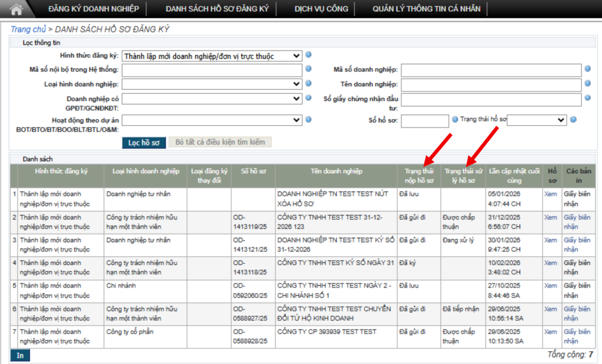Open Giấy biên nhận for OD-1413121/25 row
602x364 pixels.
pos(577,245)
